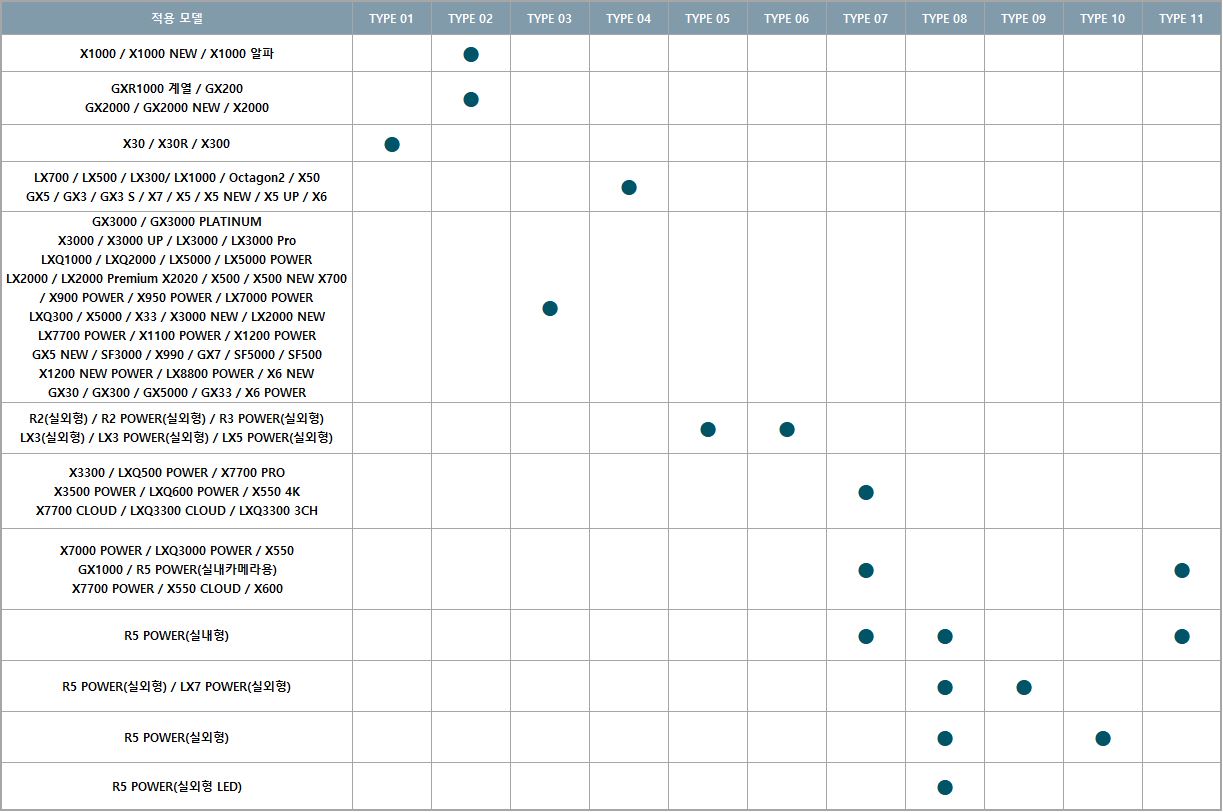
Task: Click the 적용 모델 column header
Action: 176,18
